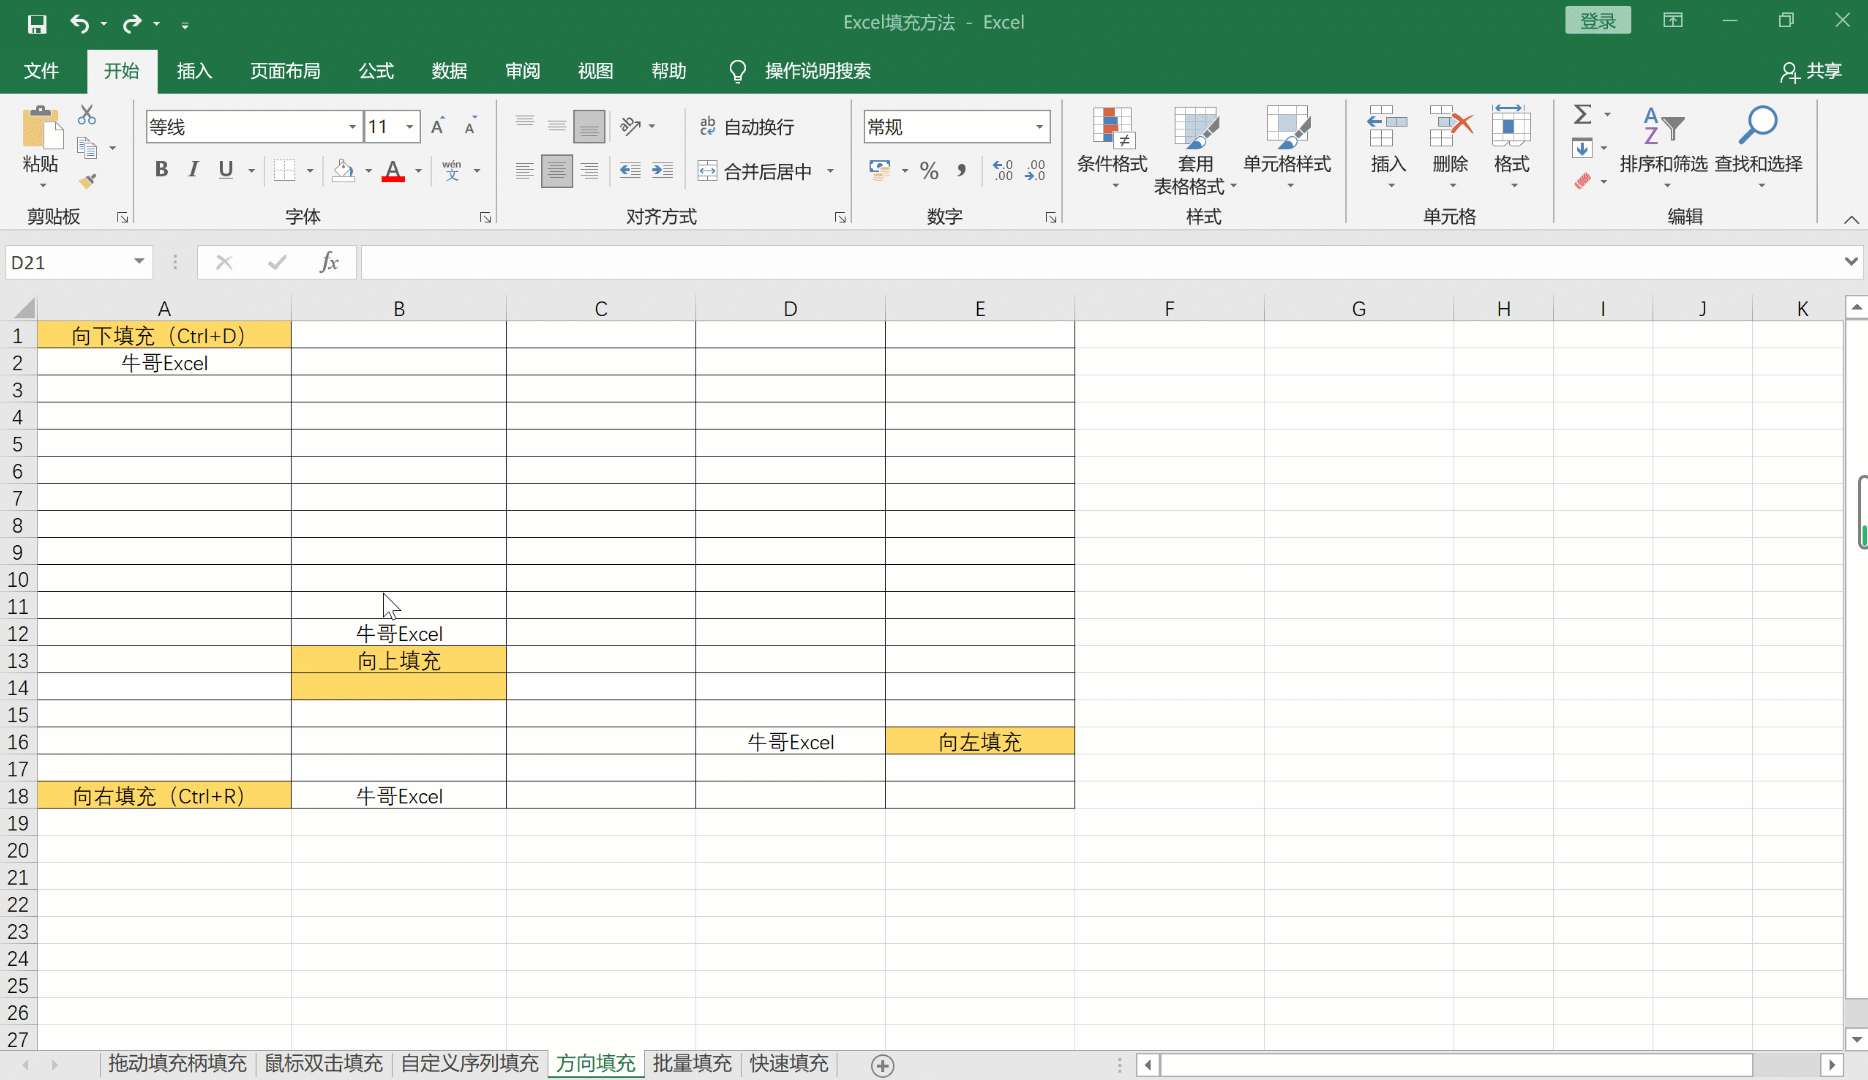Cut selection with the scissors icon
Screen dimensions: 1868x1080
coord(87,115)
